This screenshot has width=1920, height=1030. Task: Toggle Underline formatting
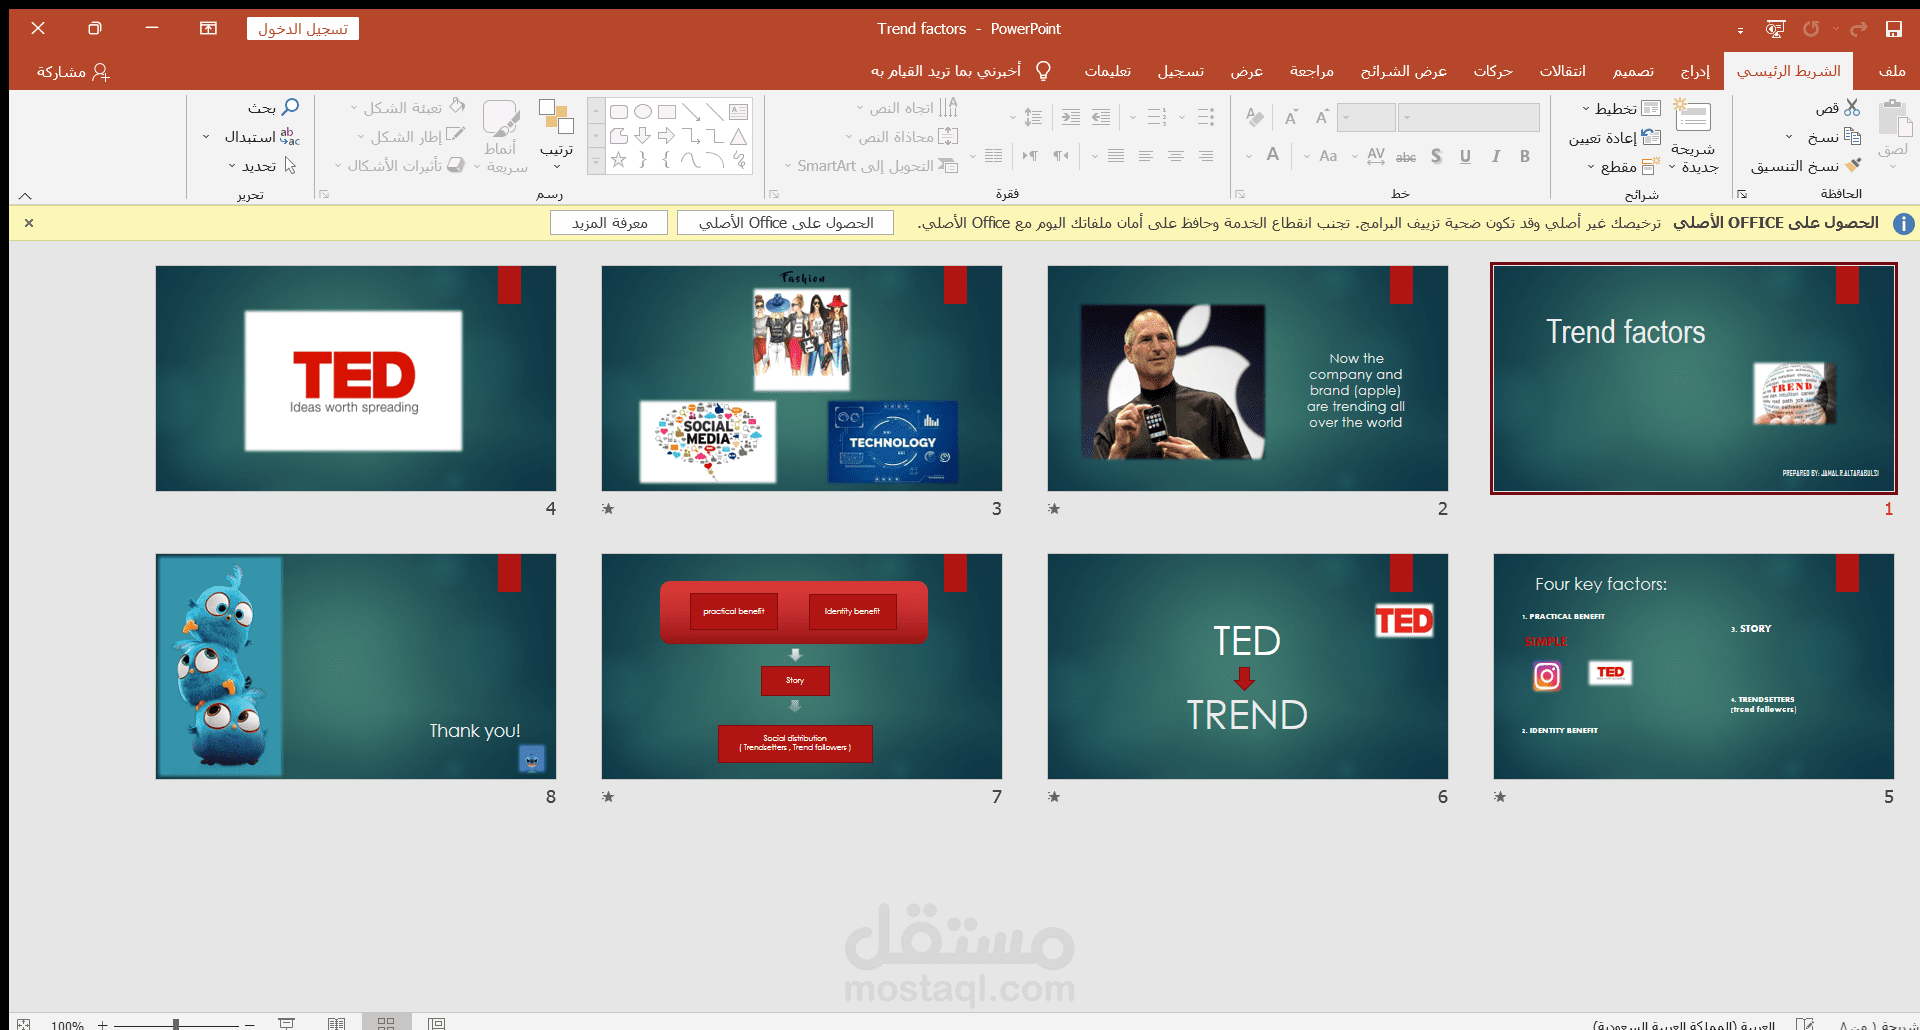click(x=1465, y=156)
